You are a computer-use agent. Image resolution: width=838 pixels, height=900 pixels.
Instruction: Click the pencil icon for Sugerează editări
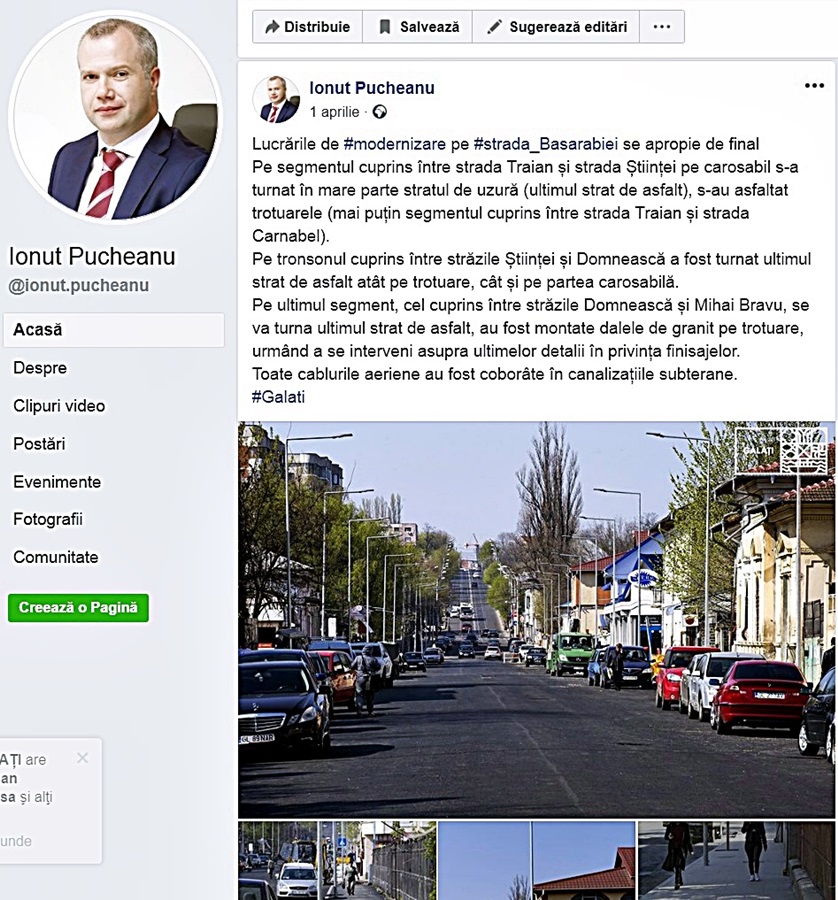(494, 27)
